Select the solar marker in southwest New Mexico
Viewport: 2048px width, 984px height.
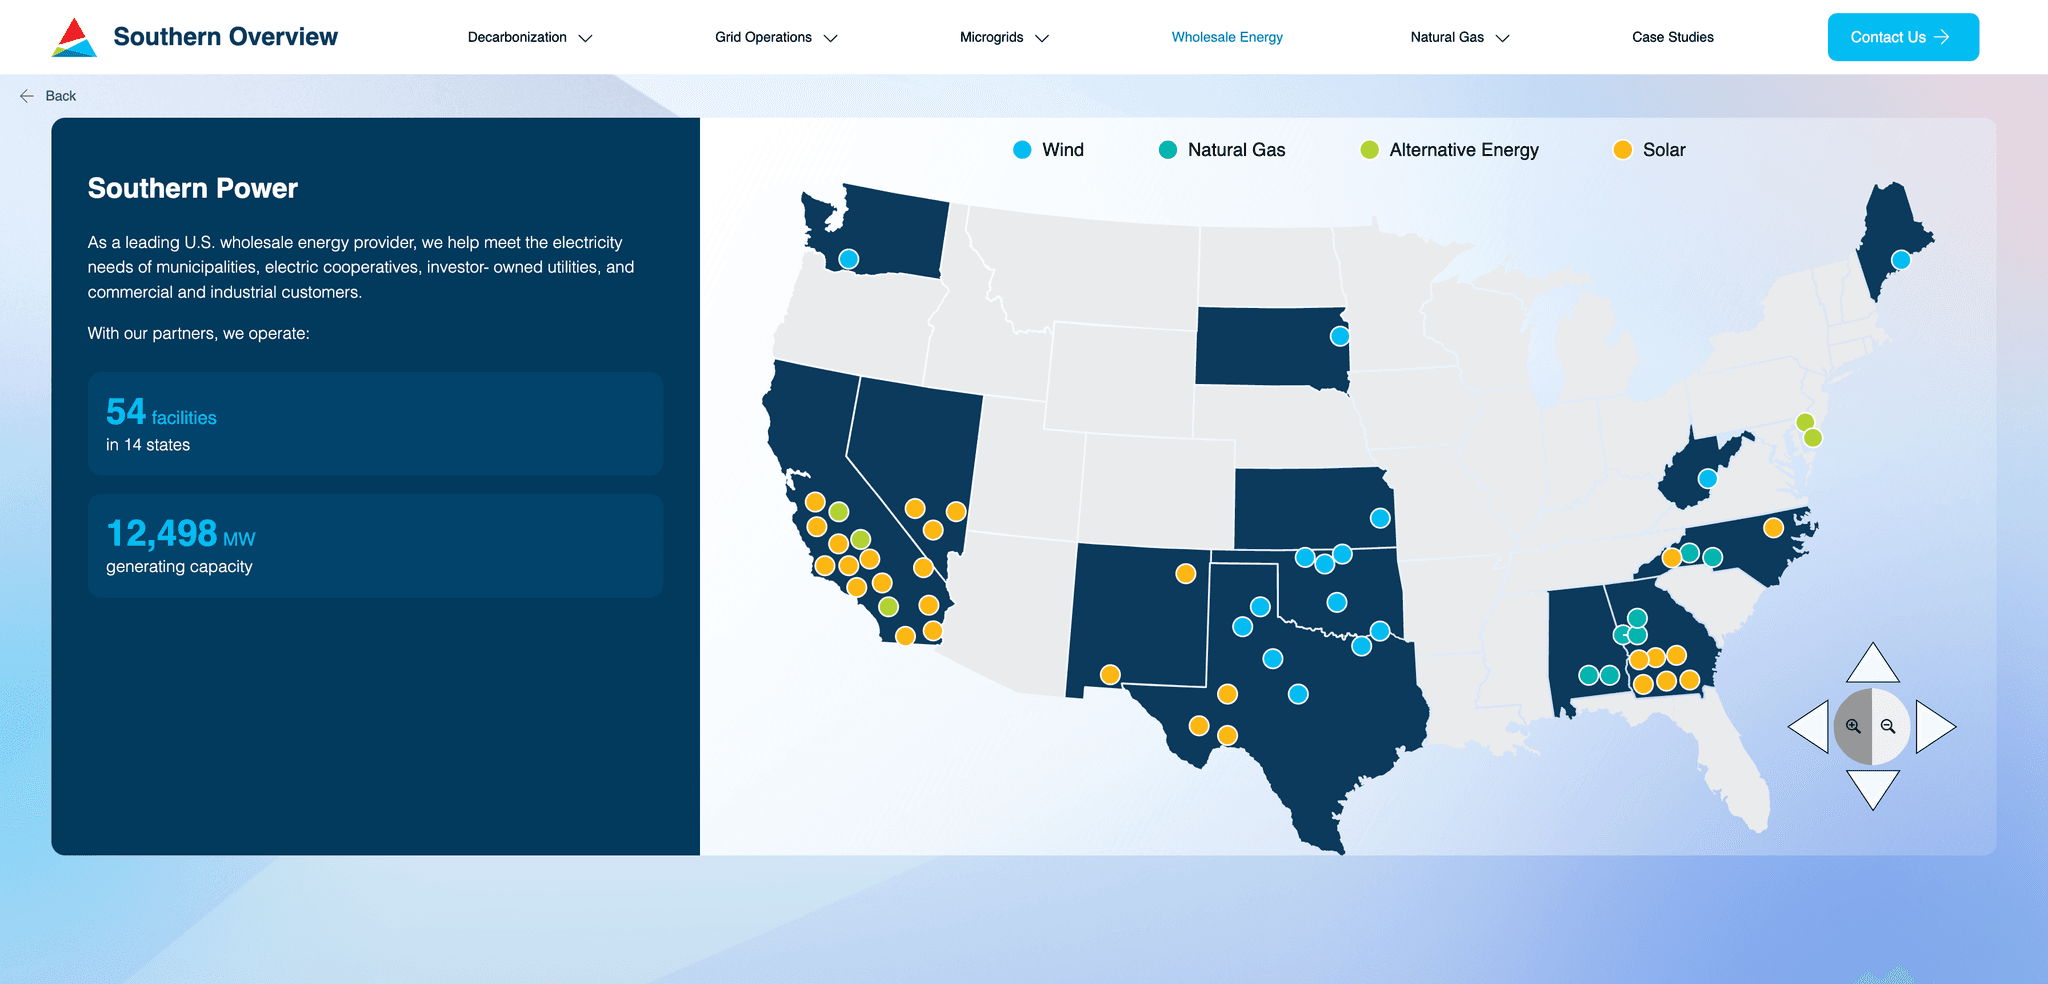tap(1110, 675)
